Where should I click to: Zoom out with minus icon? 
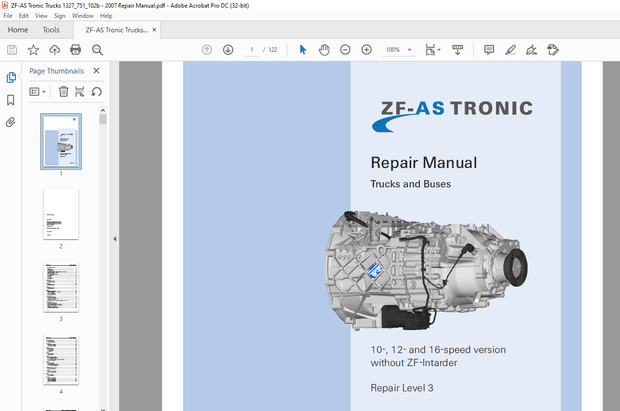[x=345, y=50]
